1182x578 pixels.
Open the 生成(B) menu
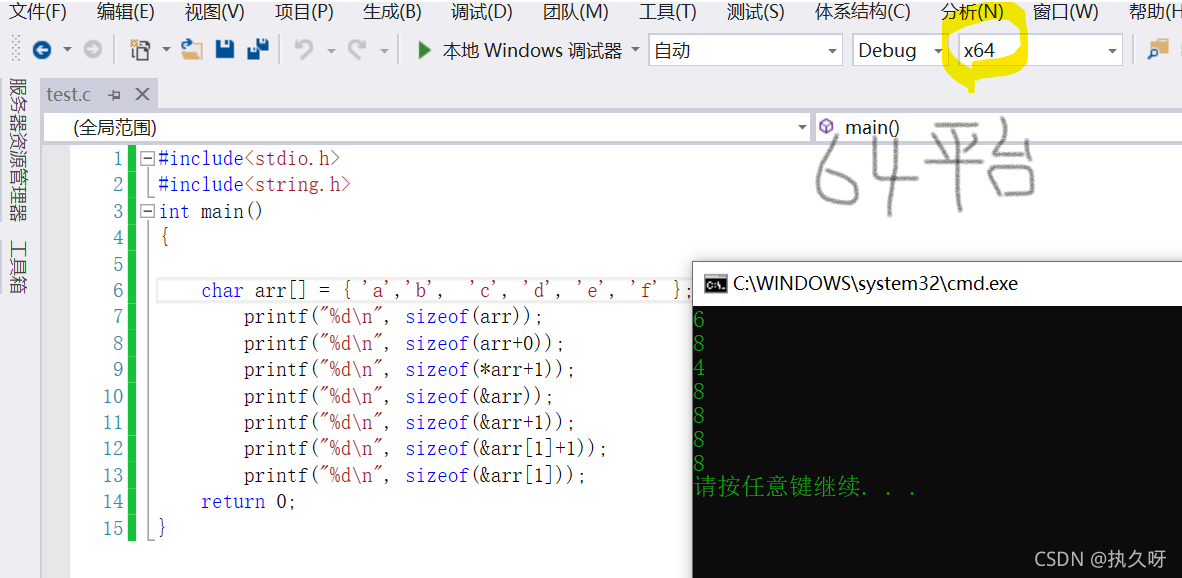[x=392, y=11]
